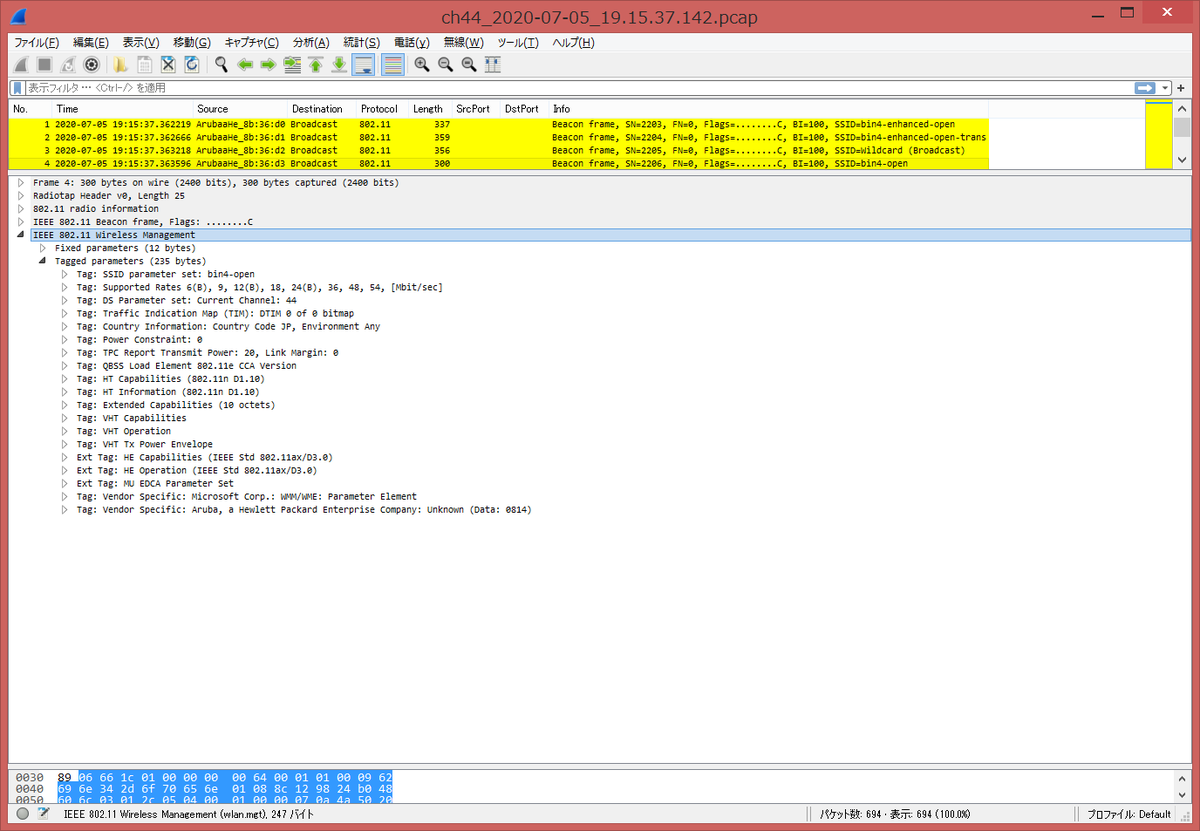Screen dimensions: 1200x831
Task: Open the 無線(W) menu
Action: (x=463, y=43)
